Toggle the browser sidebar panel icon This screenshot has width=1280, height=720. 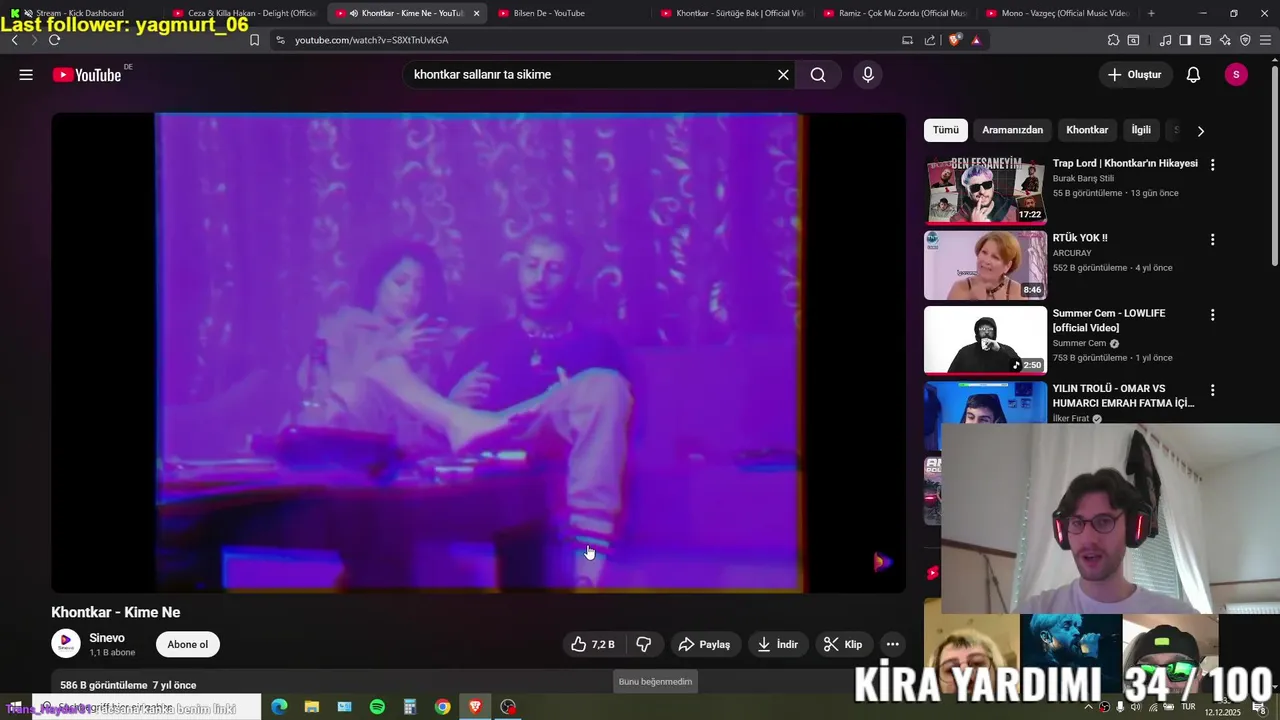[1185, 40]
